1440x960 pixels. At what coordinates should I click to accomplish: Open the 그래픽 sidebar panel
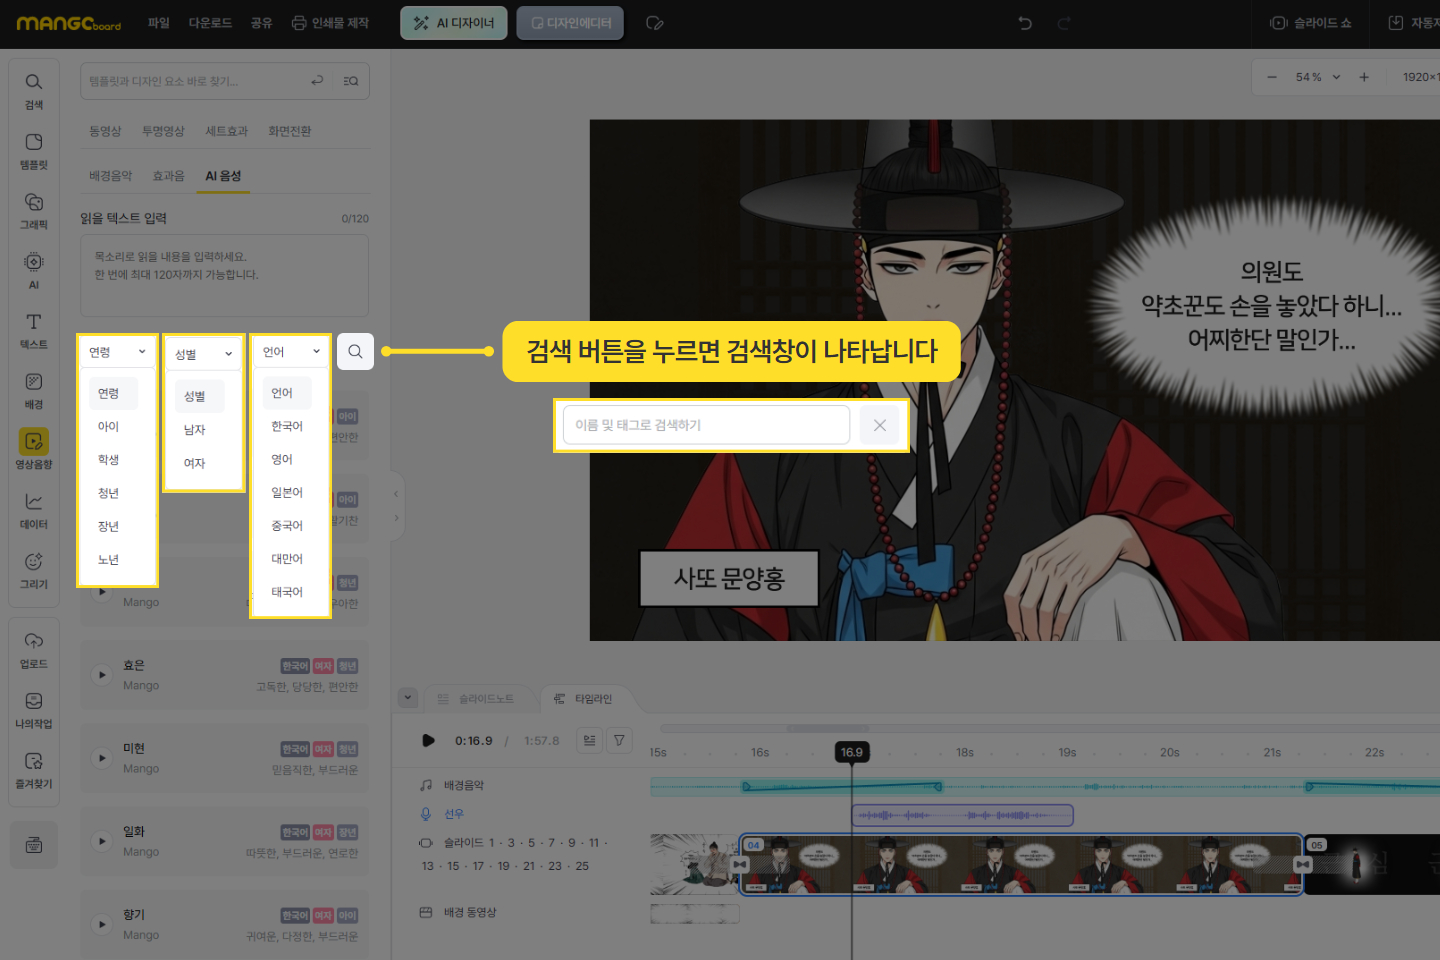34,210
